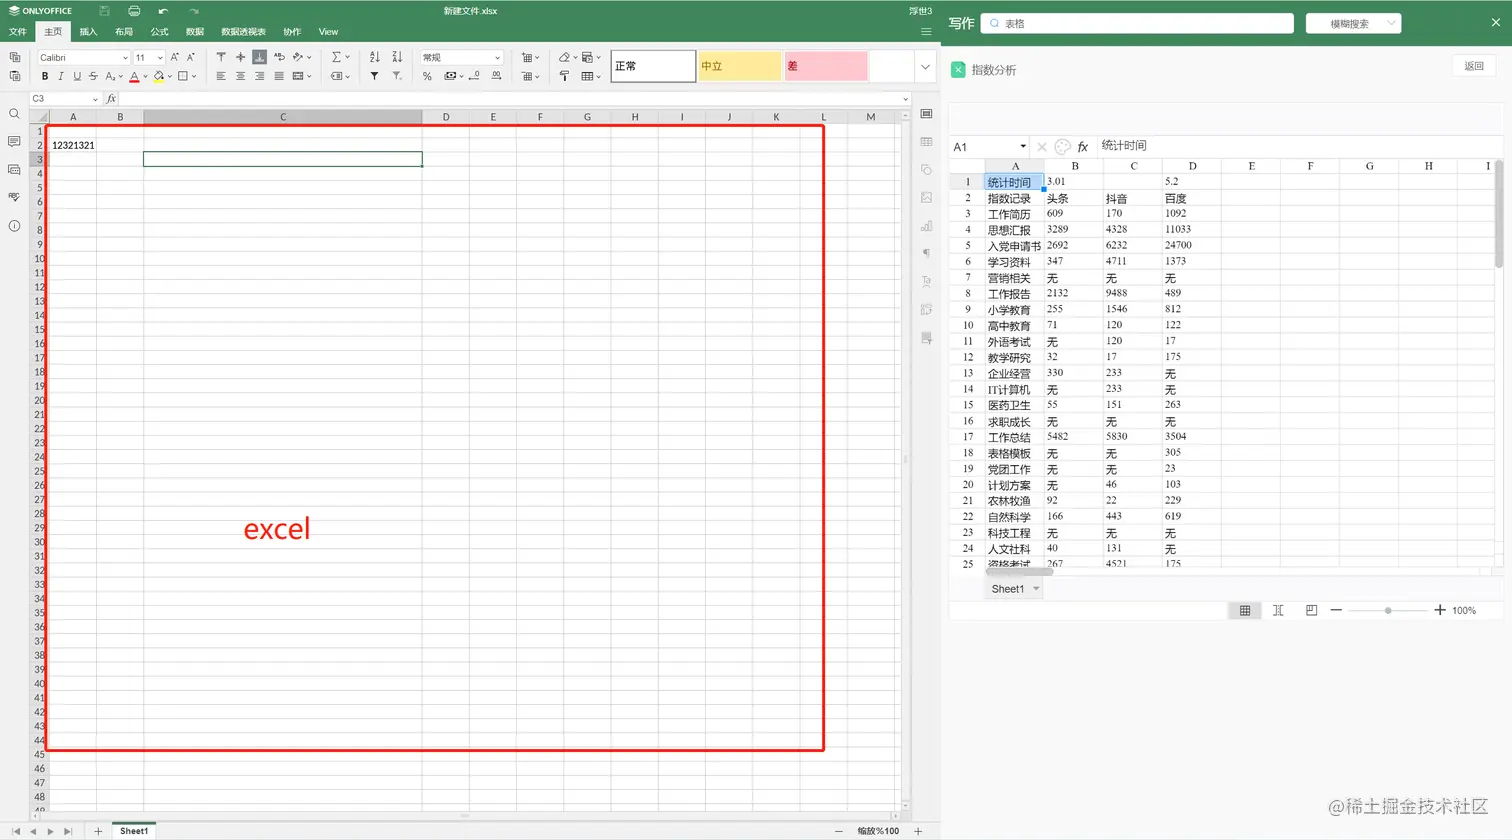Apply the Filter funnel icon
This screenshot has height=840, width=1512.
coord(375,76)
